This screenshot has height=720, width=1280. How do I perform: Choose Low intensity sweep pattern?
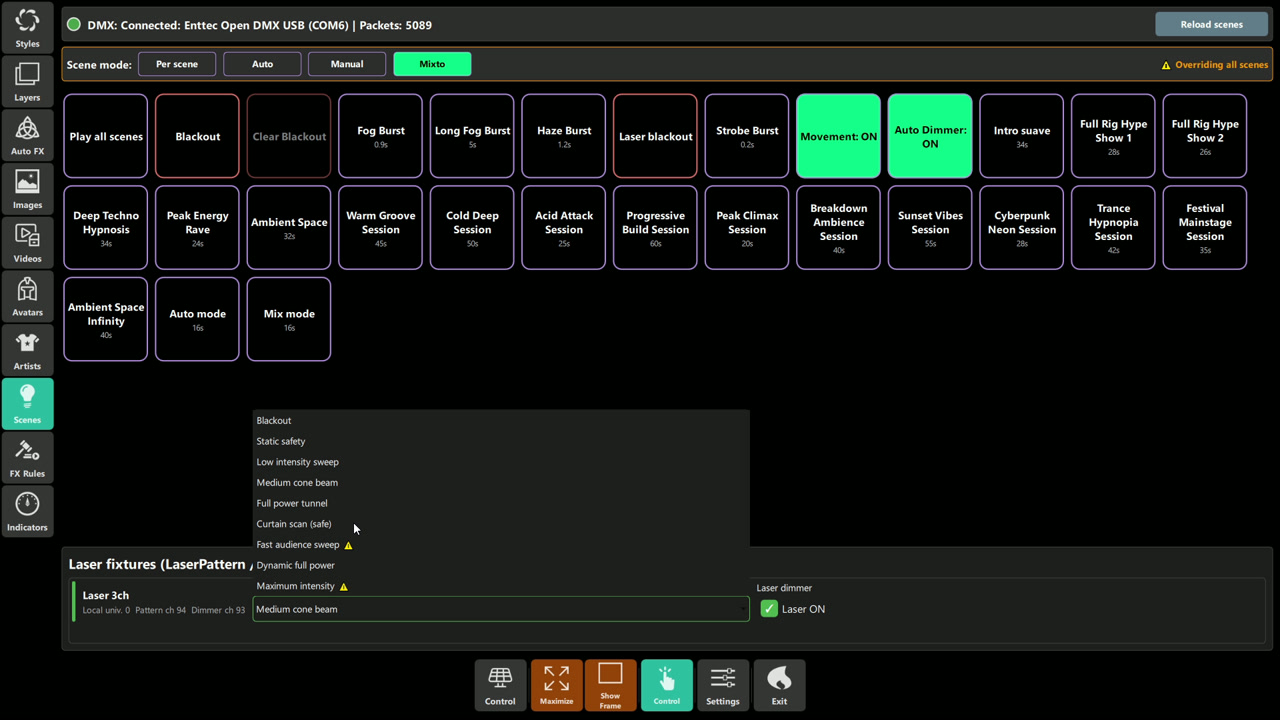point(501,462)
